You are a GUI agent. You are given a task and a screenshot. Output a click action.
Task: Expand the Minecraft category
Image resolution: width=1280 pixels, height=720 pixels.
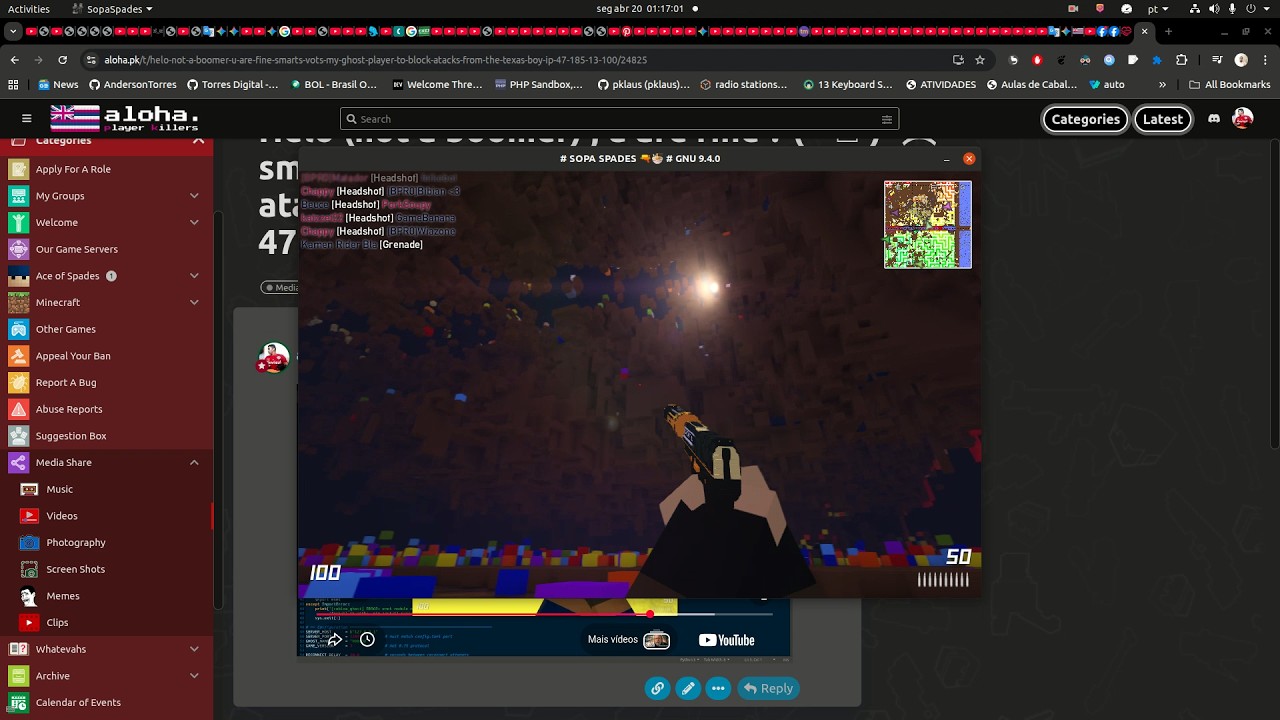pos(194,302)
